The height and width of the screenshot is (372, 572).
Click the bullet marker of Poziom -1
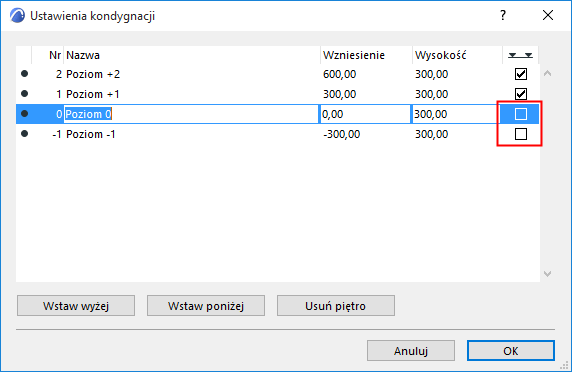(x=24, y=134)
